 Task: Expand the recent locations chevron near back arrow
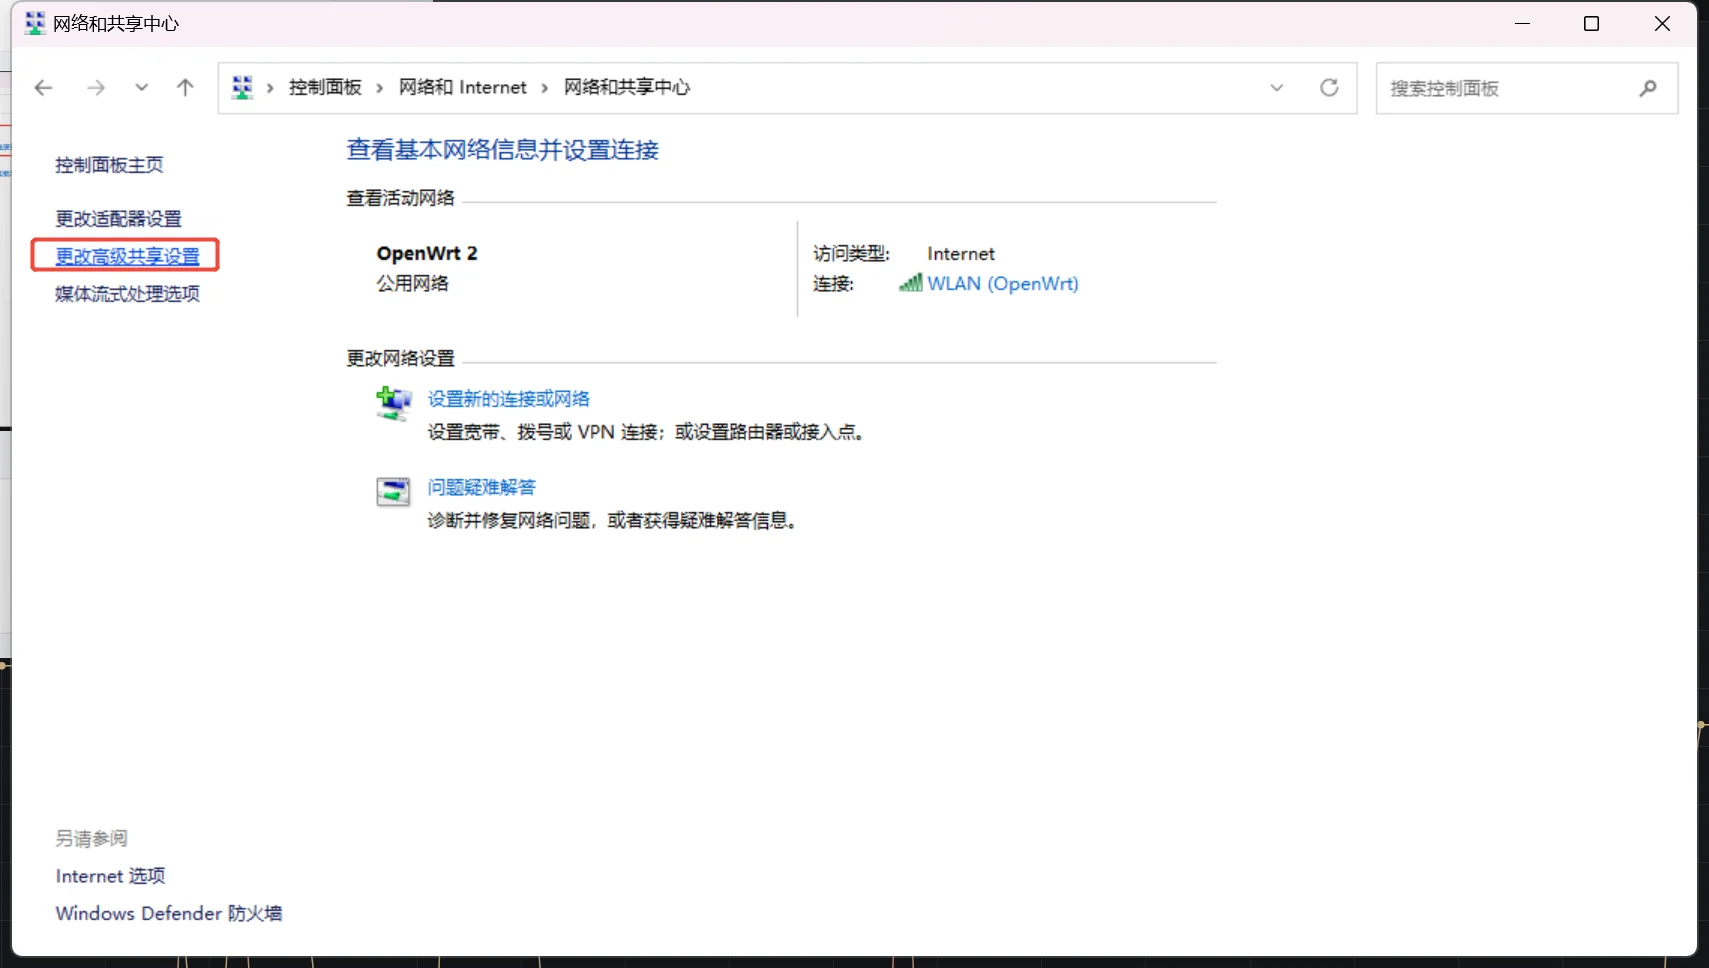(x=141, y=88)
